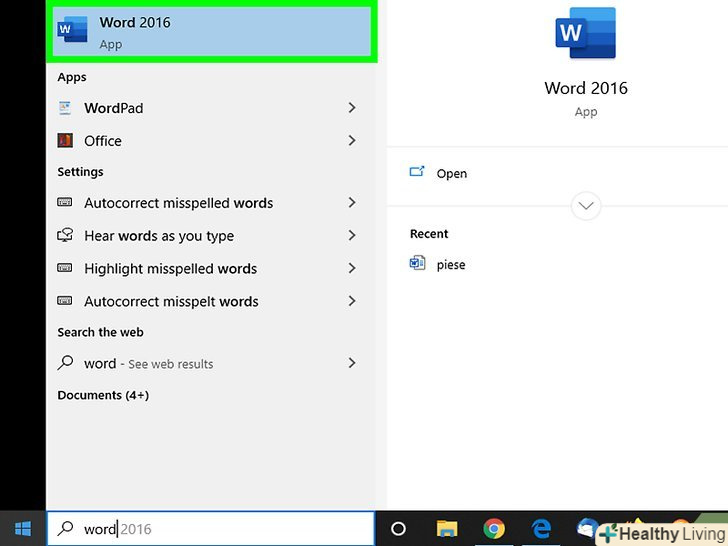Viewport: 728px width, 546px height.
Task: Expand the Highlight misspelled words arrow
Action: click(x=352, y=268)
